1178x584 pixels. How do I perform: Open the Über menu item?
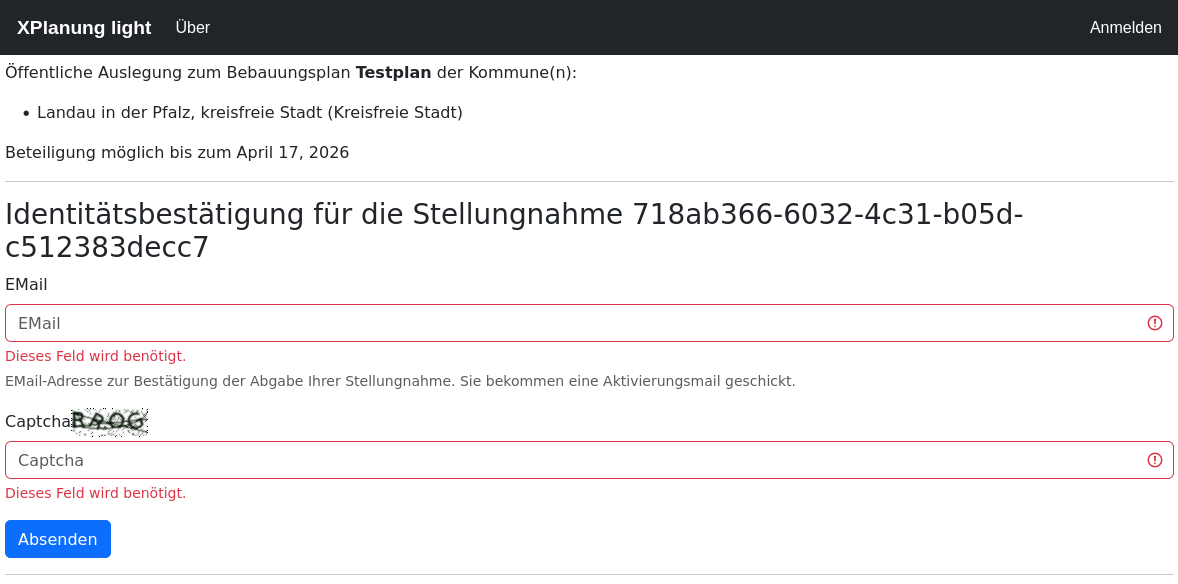pos(192,27)
